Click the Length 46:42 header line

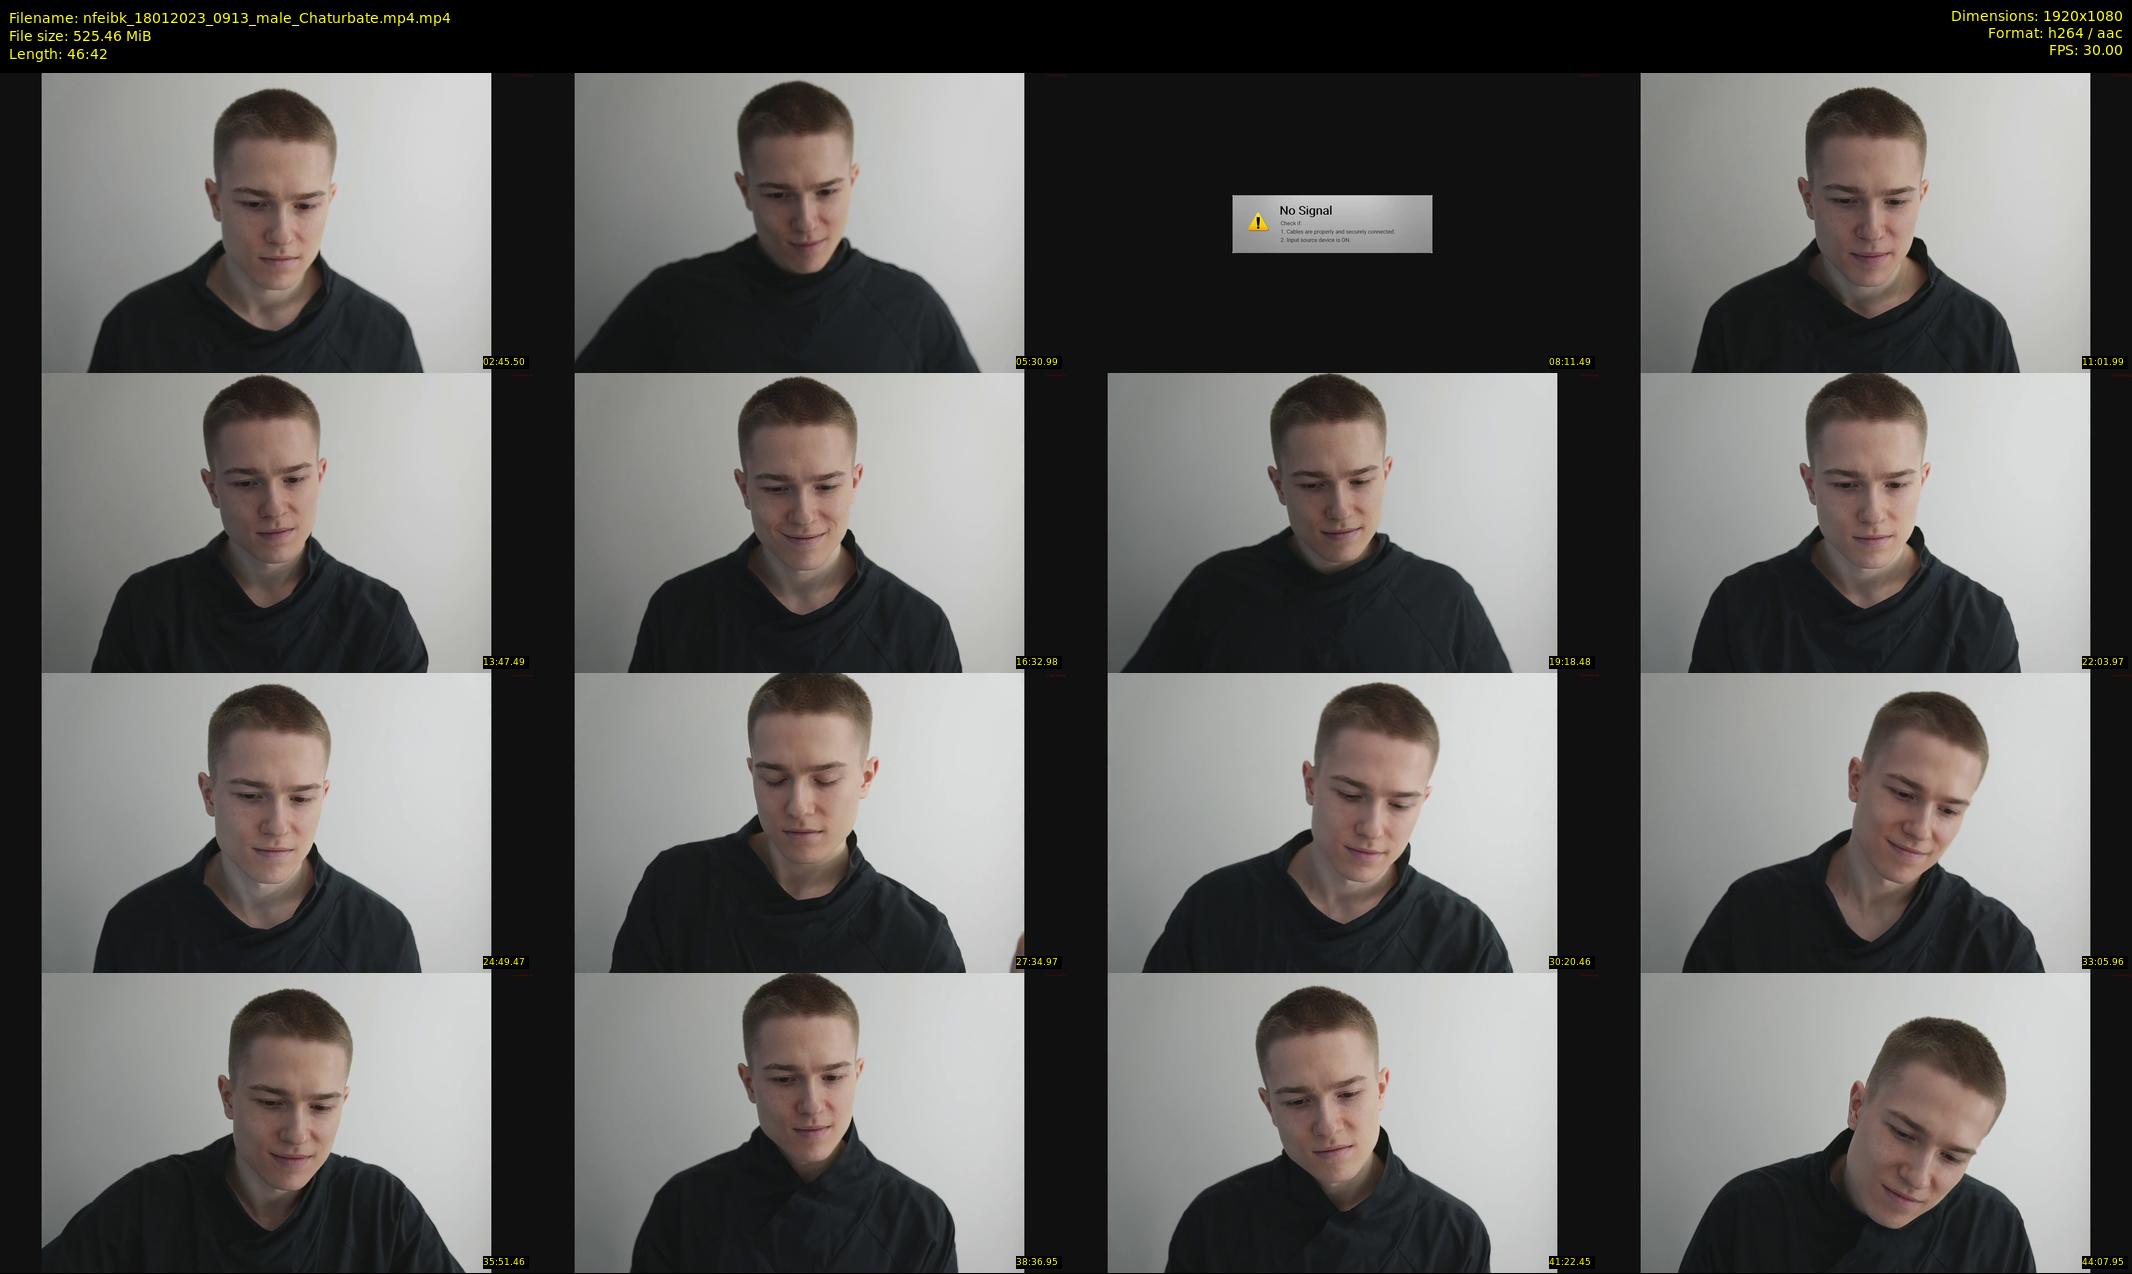(x=58, y=54)
